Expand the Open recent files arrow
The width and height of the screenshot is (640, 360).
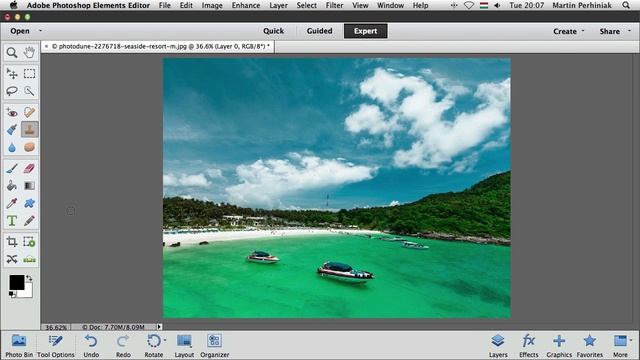click(x=40, y=31)
